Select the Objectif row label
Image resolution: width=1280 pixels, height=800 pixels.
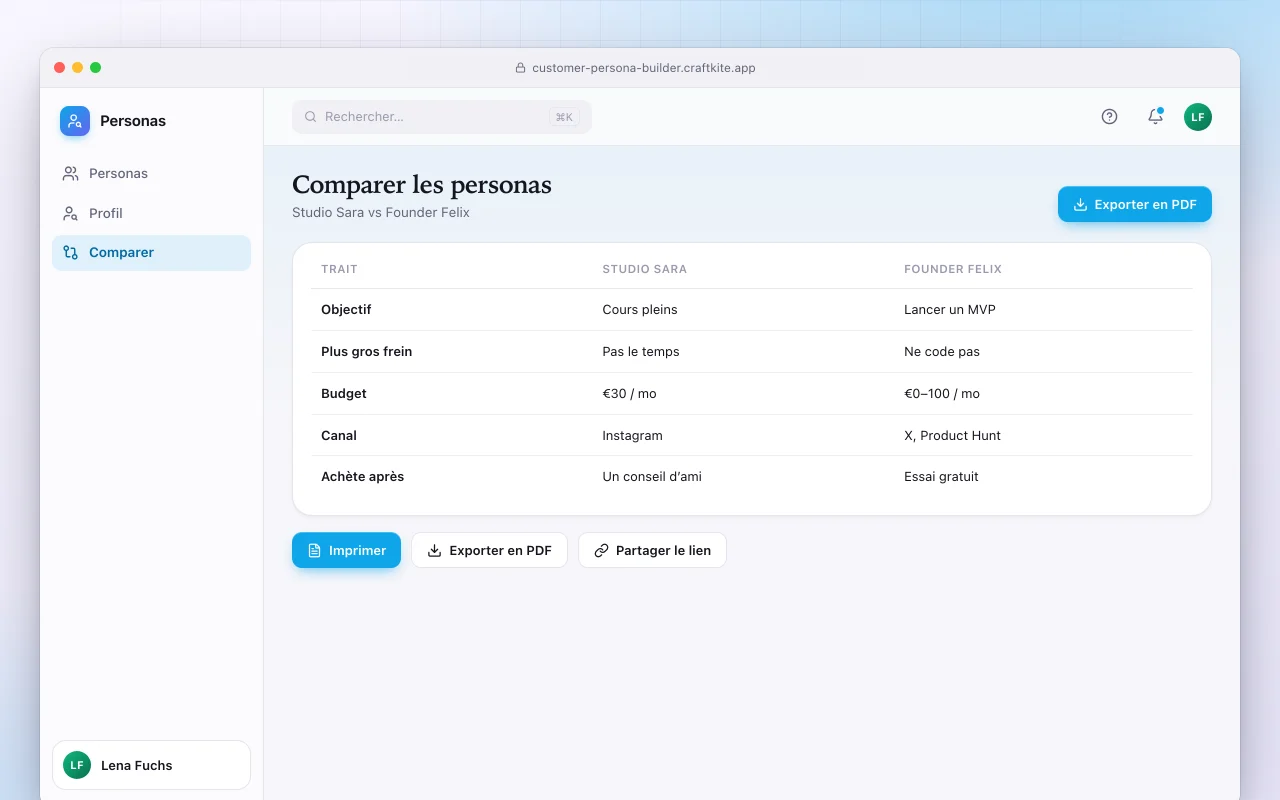coord(346,310)
